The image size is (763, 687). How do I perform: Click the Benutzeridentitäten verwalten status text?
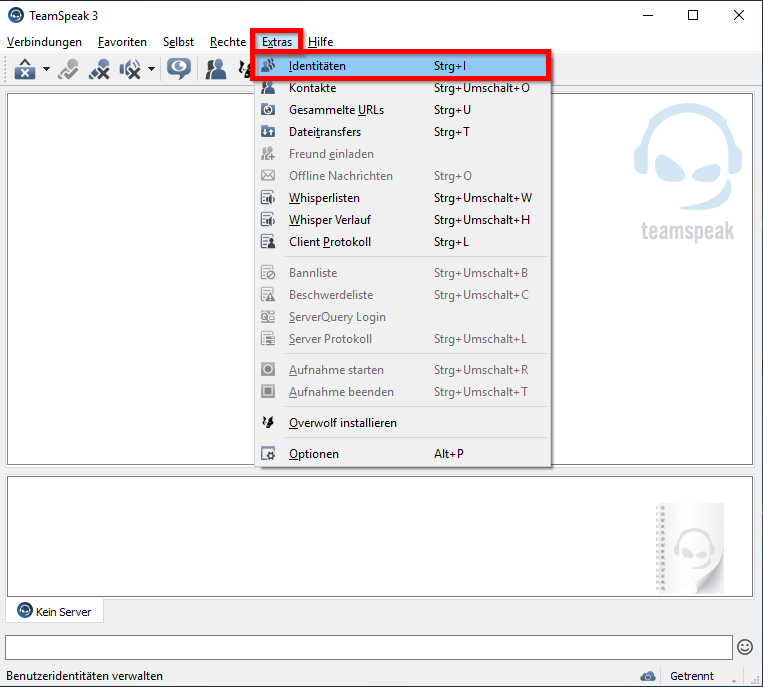point(84,676)
